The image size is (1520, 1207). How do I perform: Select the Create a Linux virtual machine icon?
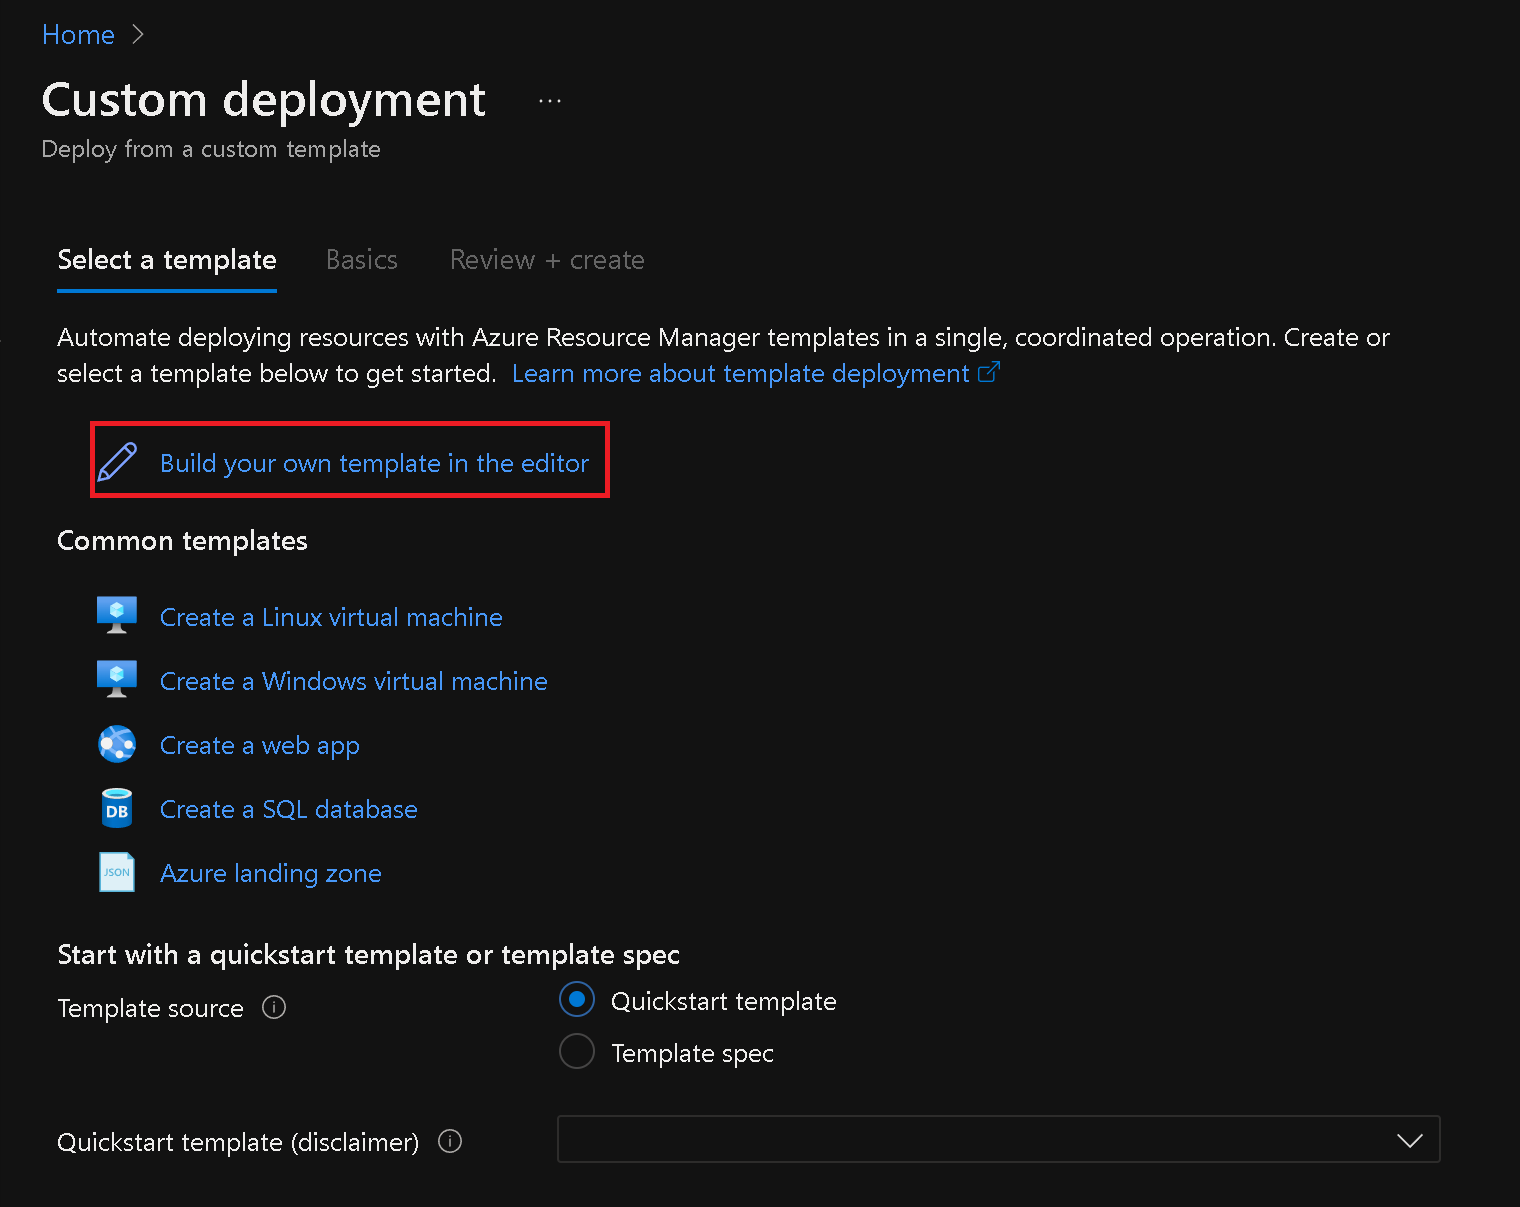pos(117,614)
